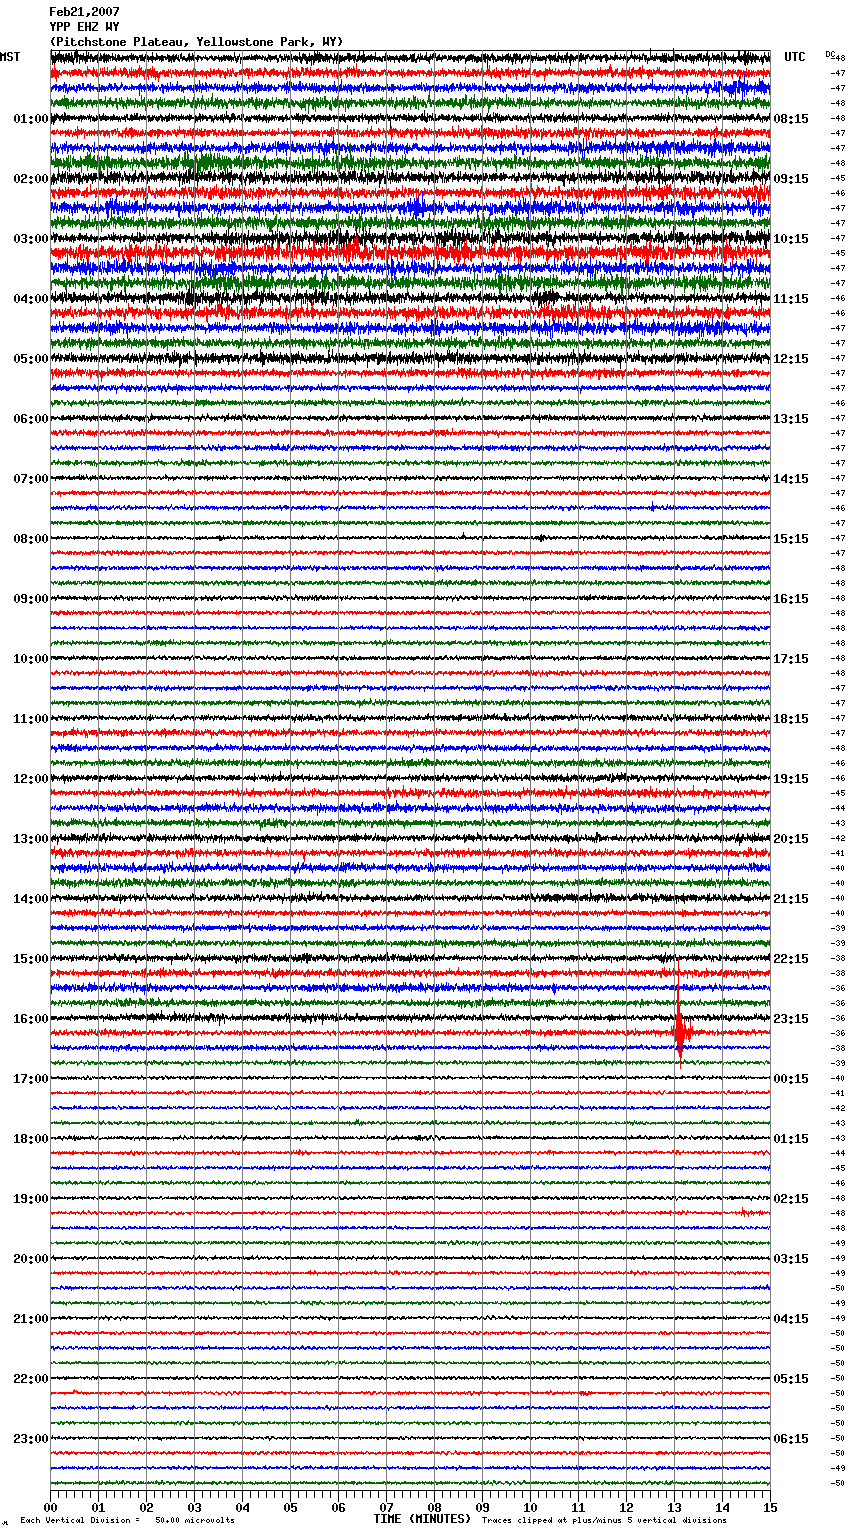Click the 04:15 UTC time label

tap(791, 1319)
